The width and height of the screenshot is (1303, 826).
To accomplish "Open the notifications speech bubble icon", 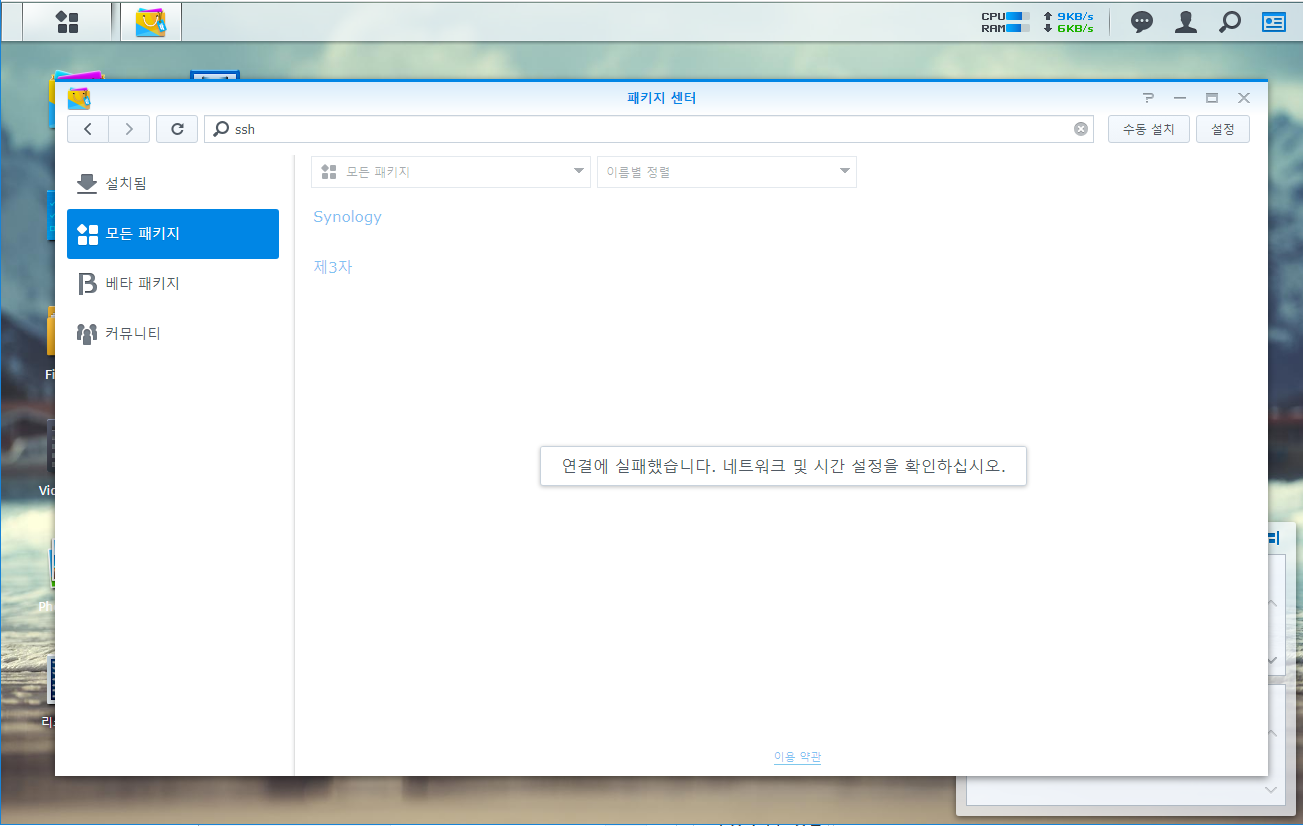I will tap(1142, 22).
